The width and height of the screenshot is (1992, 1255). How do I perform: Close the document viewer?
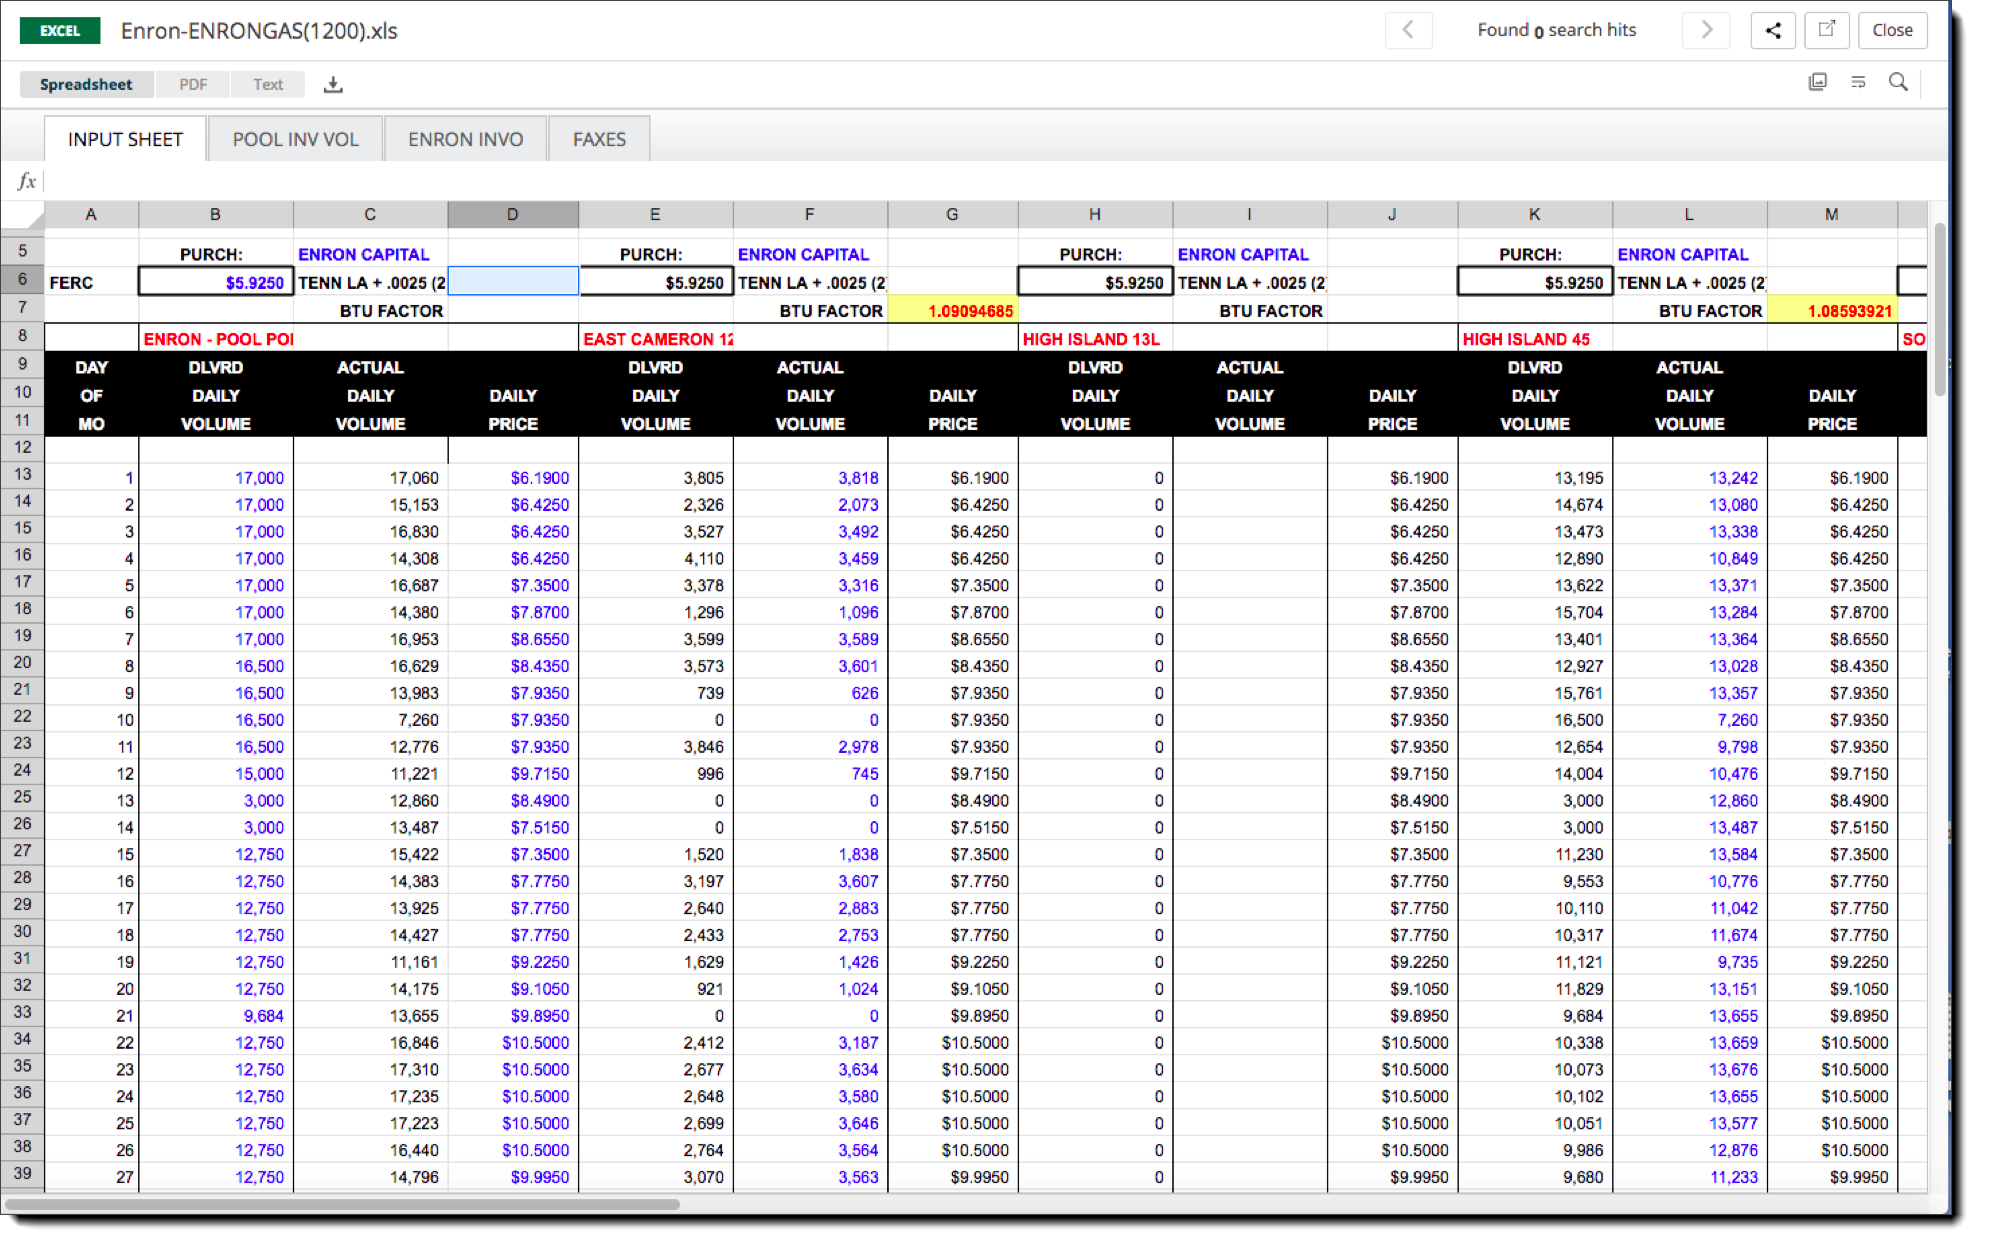pyautogui.click(x=1892, y=30)
